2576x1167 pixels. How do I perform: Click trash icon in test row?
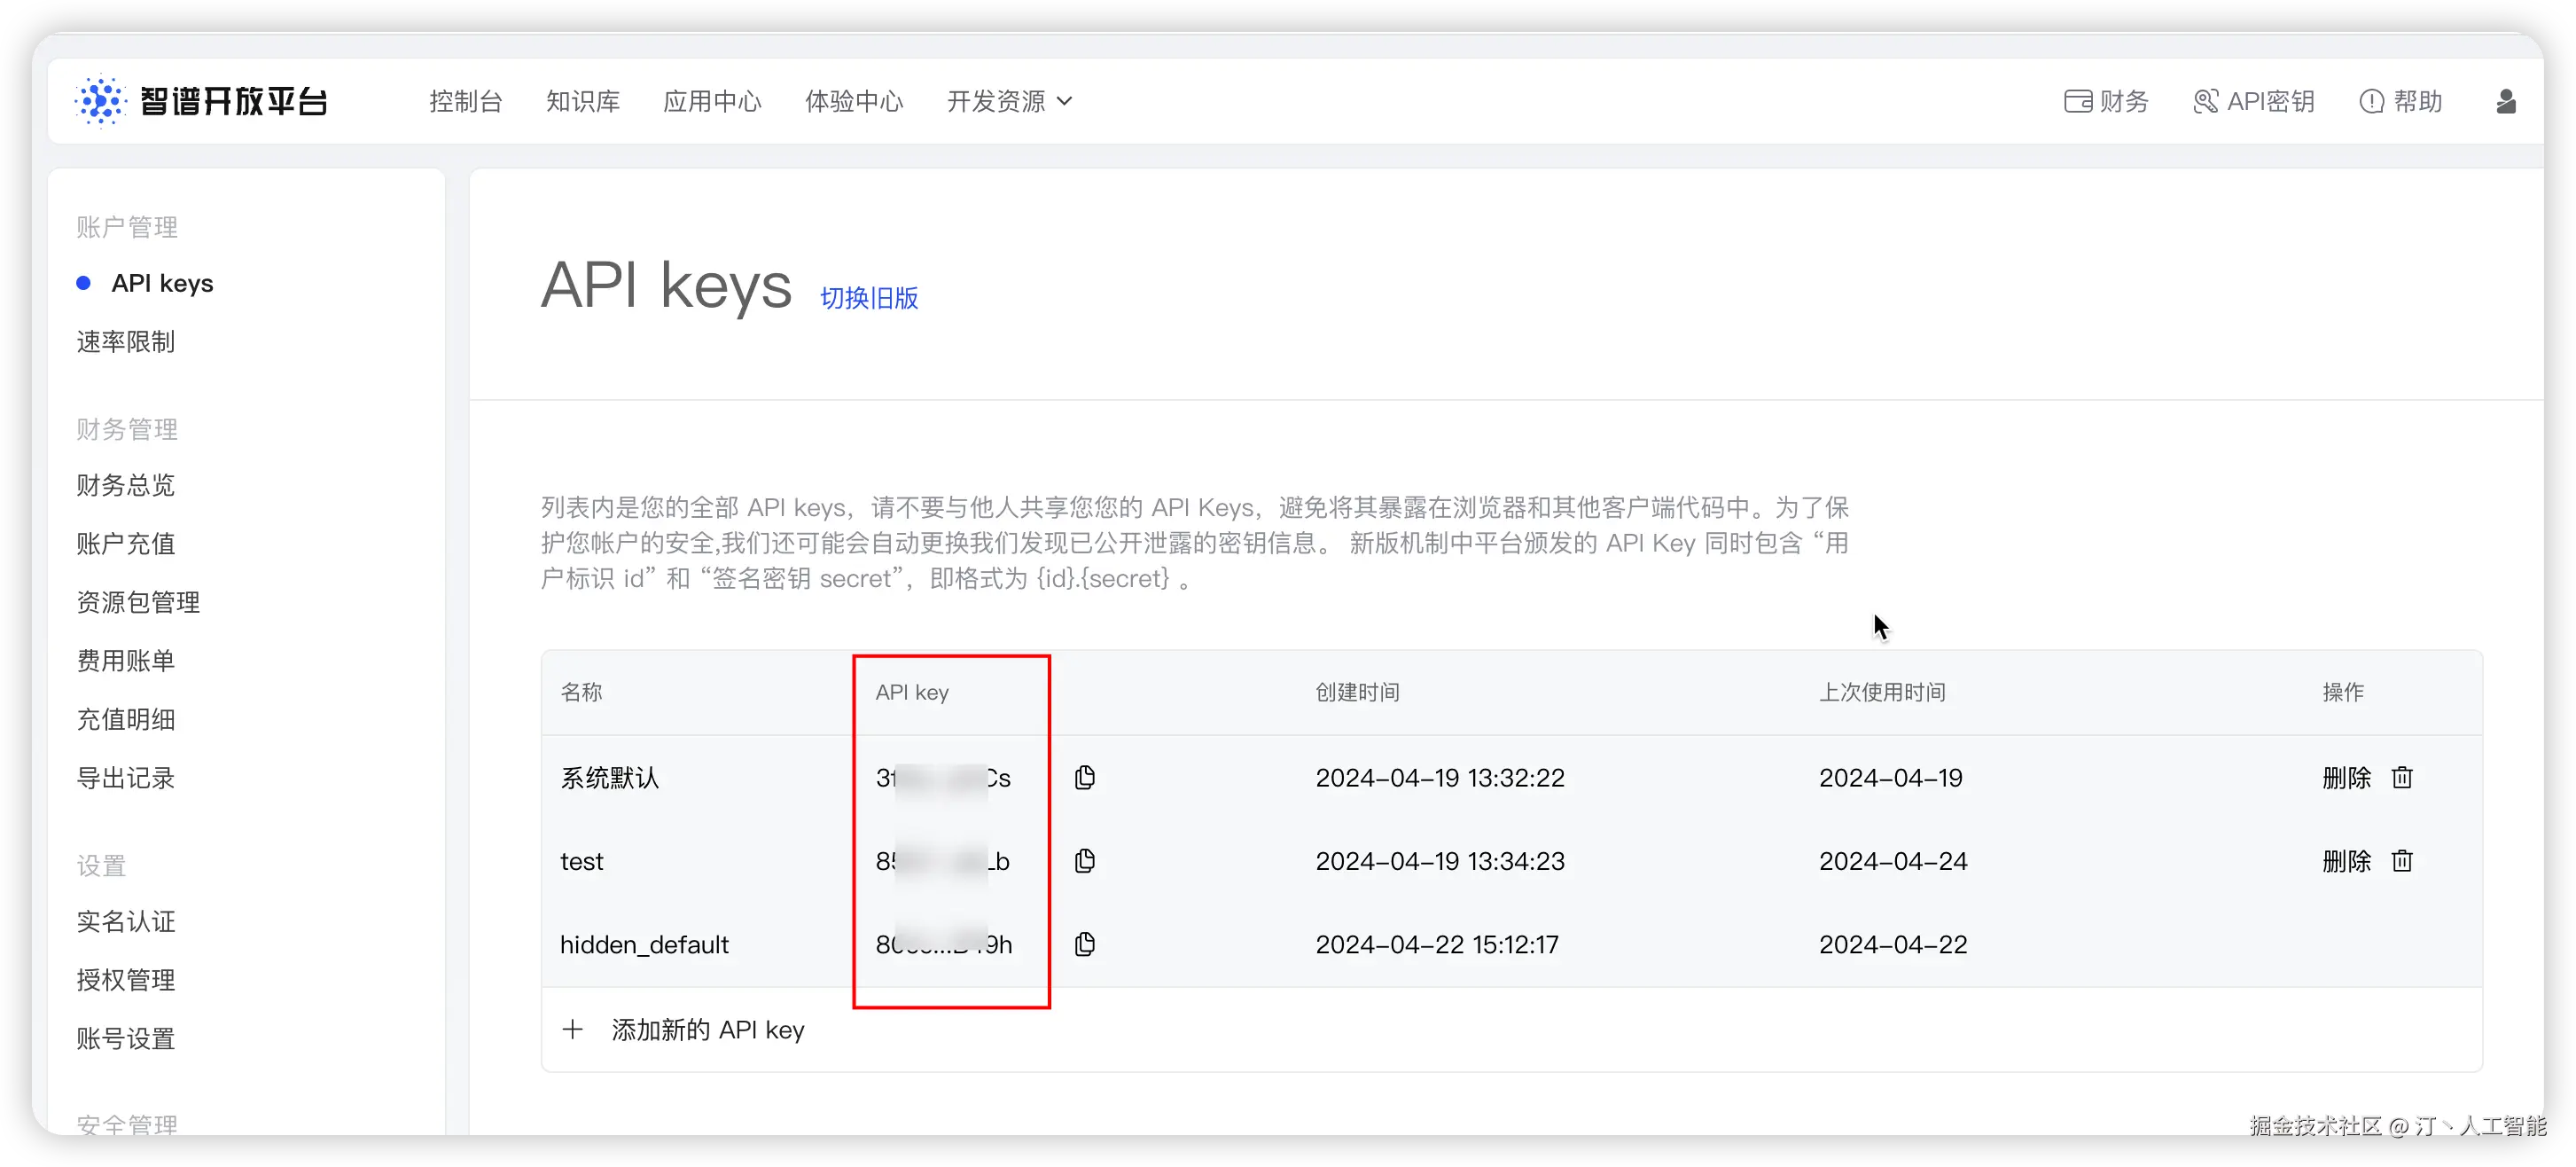[x=2402, y=860]
